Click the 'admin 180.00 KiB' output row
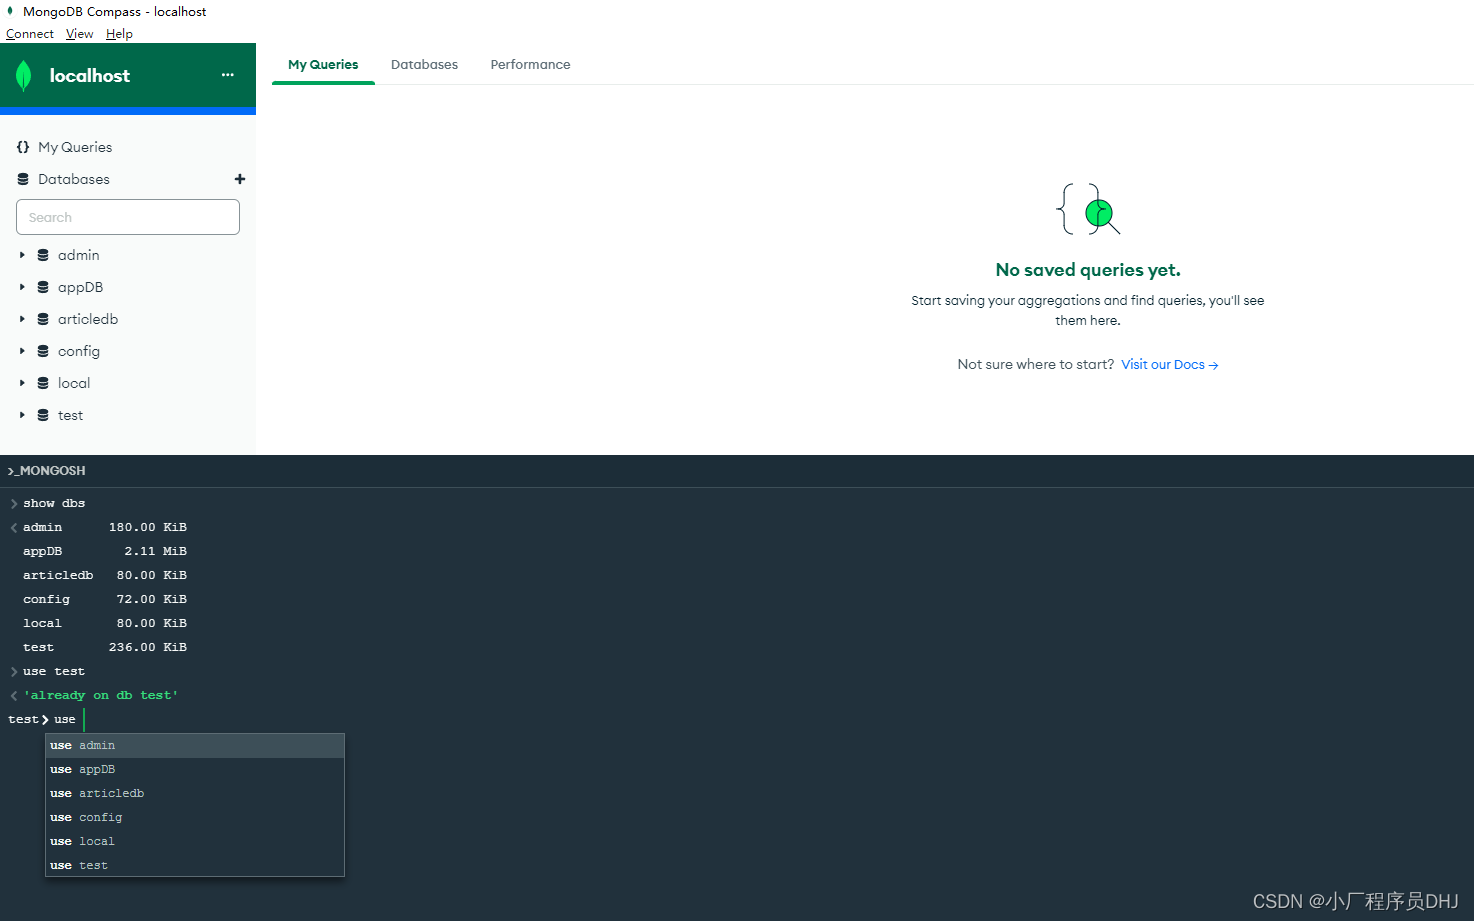 pos(105,527)
